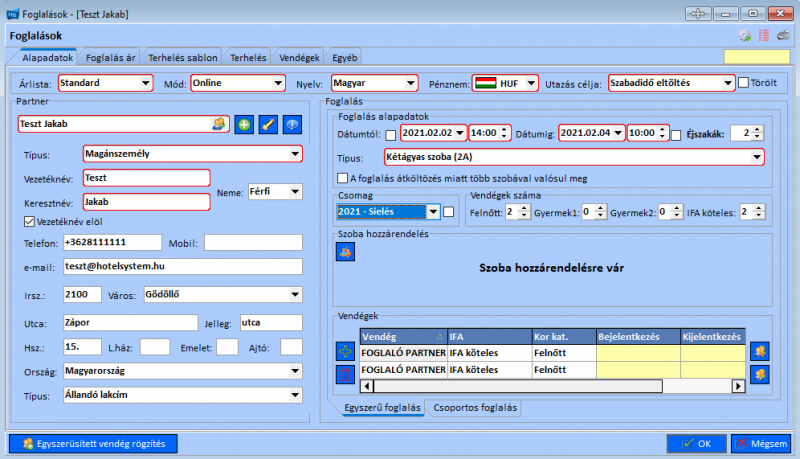Open partner search in Teszt Jakab field
The image size is (800, 459).
pyautogui.click(x=219, y=124)
